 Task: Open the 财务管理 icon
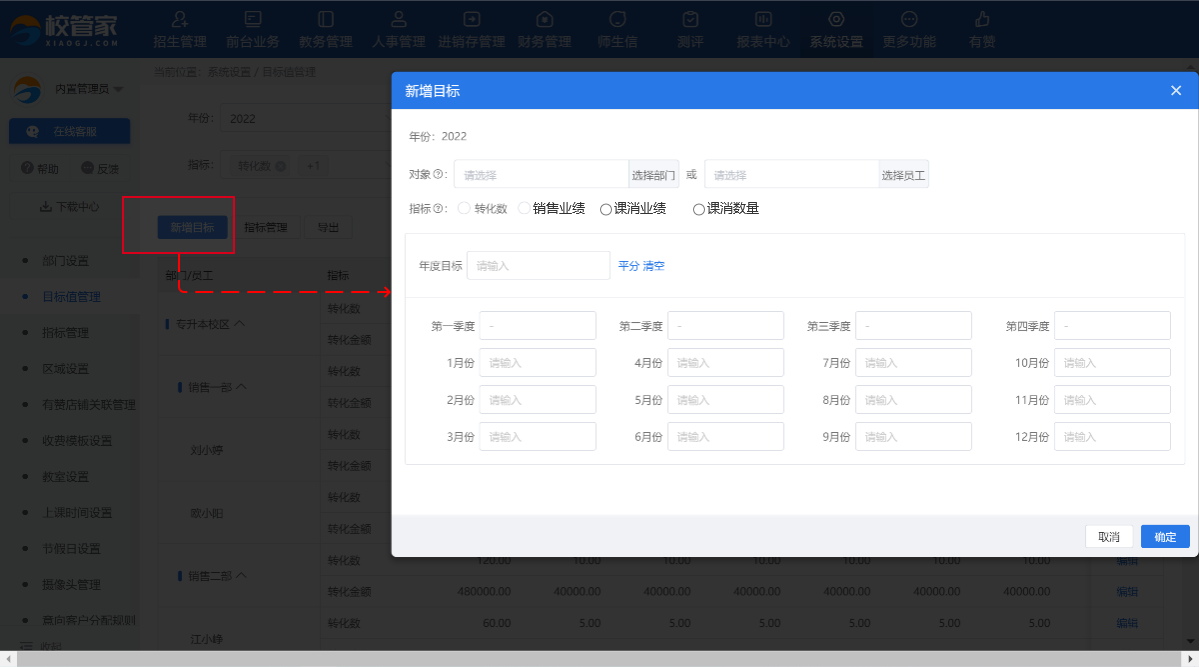pyautogui.click(x=544, y=19)
